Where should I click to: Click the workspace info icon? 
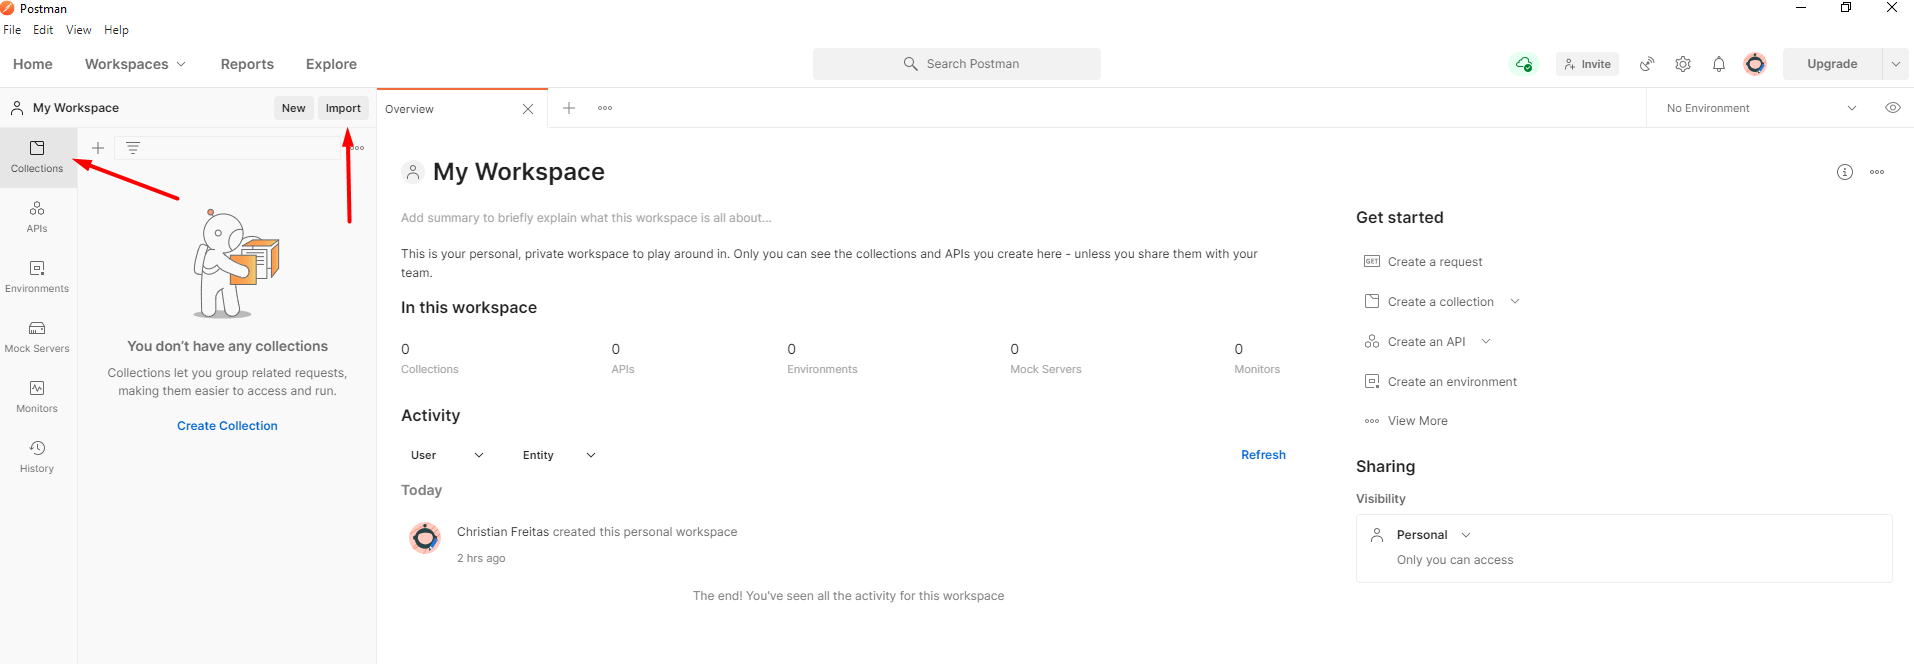(x=1845, y=172)
